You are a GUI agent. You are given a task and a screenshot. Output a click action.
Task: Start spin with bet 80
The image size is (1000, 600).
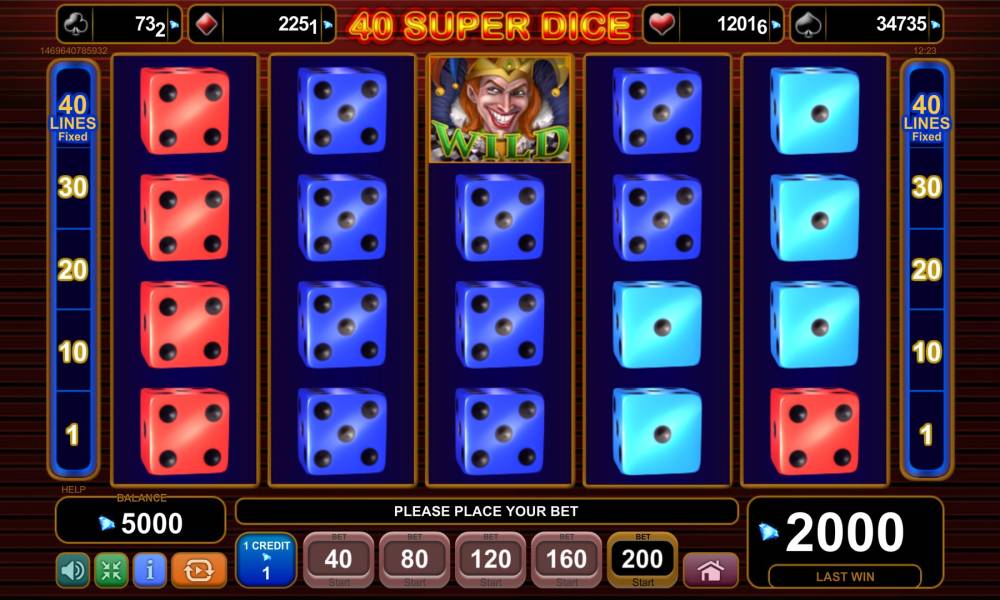(414, 560)
